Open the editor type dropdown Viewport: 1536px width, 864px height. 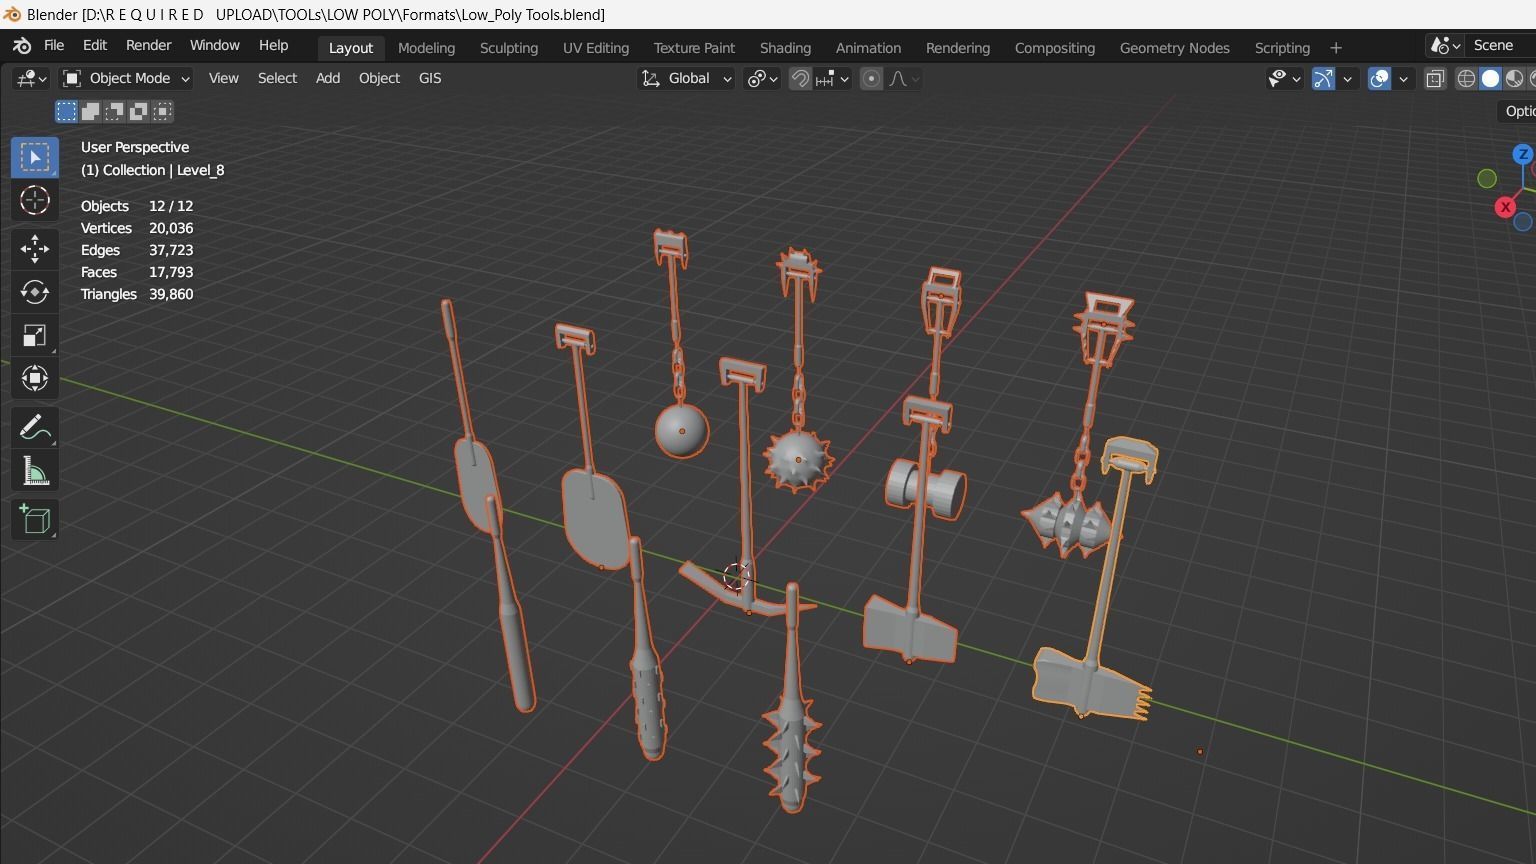30,78
